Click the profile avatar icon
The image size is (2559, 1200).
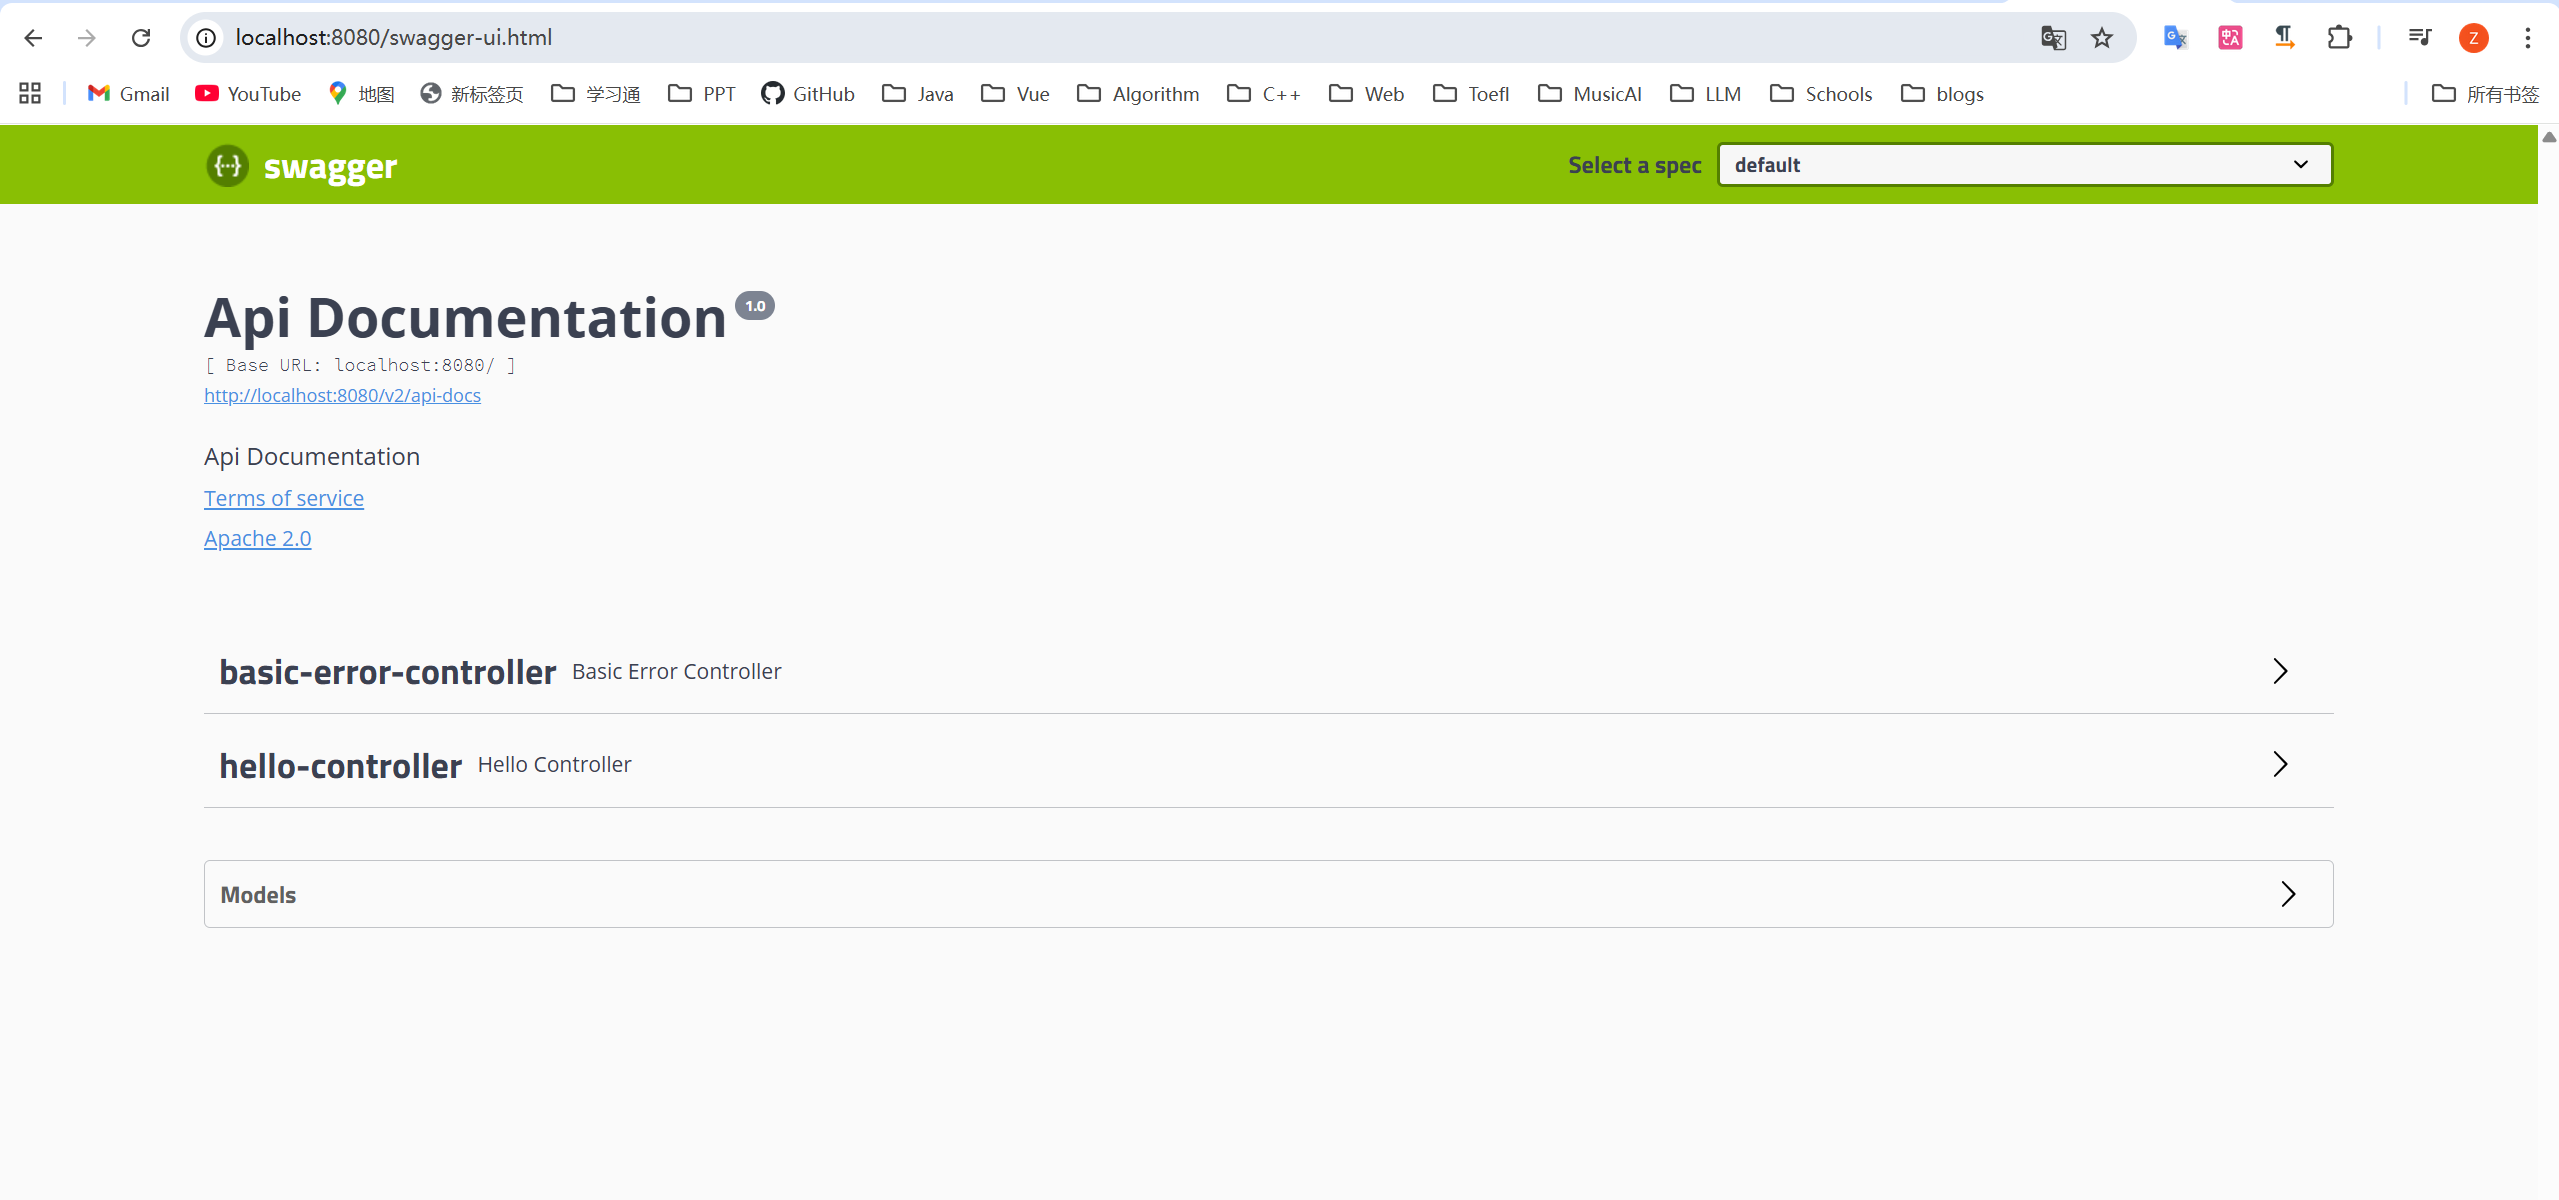(2473, 38)
